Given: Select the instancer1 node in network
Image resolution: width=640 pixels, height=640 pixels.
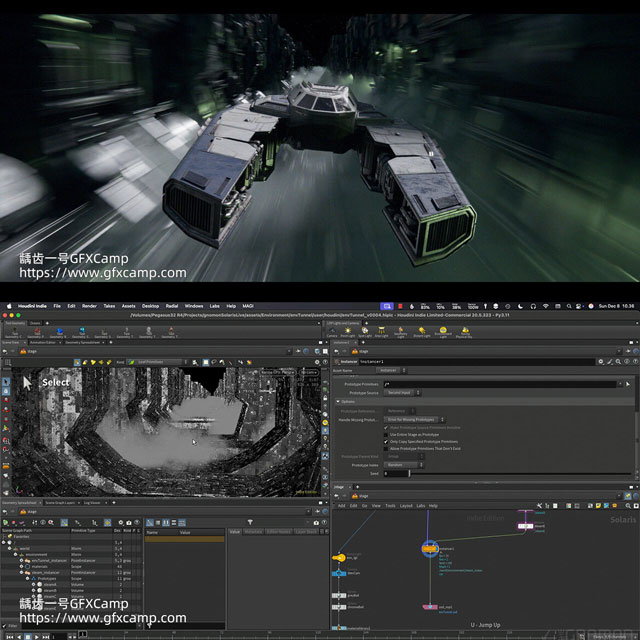Looking at the screenshot, I should (429, 549).
